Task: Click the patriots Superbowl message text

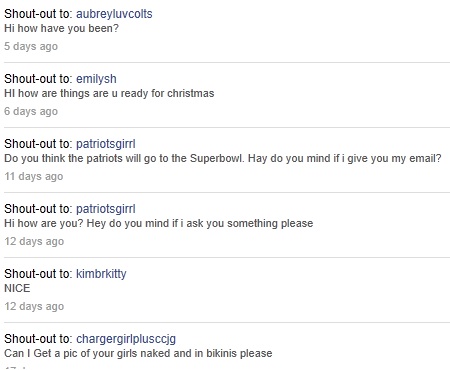Action: click(223, 158)
